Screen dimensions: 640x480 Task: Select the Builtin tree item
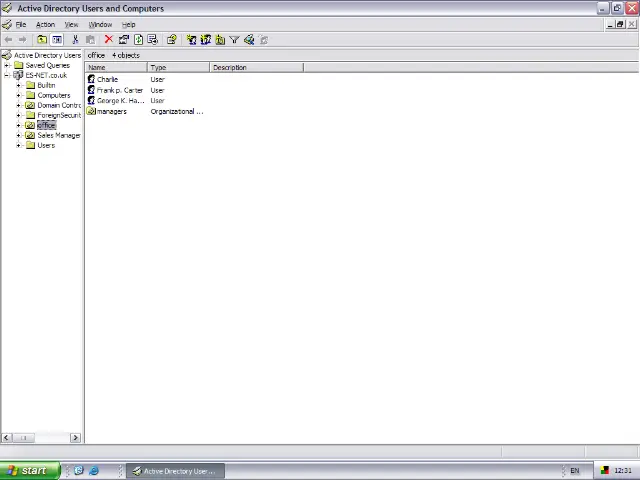[46, 85]
